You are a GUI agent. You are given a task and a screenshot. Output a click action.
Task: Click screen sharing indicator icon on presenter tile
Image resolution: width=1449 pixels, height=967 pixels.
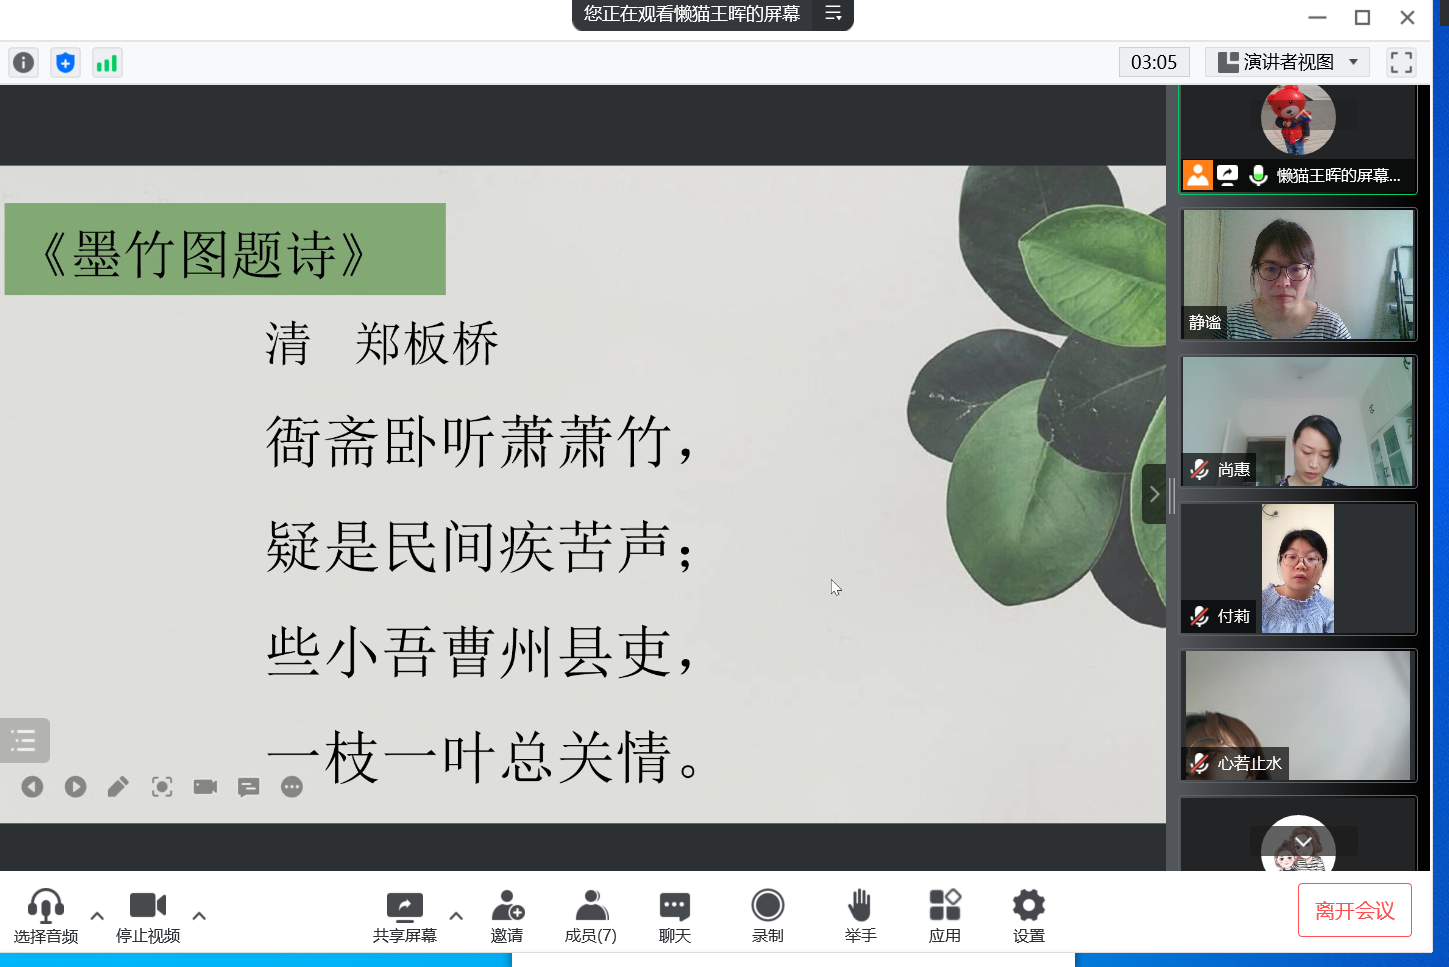(1228, 175)
